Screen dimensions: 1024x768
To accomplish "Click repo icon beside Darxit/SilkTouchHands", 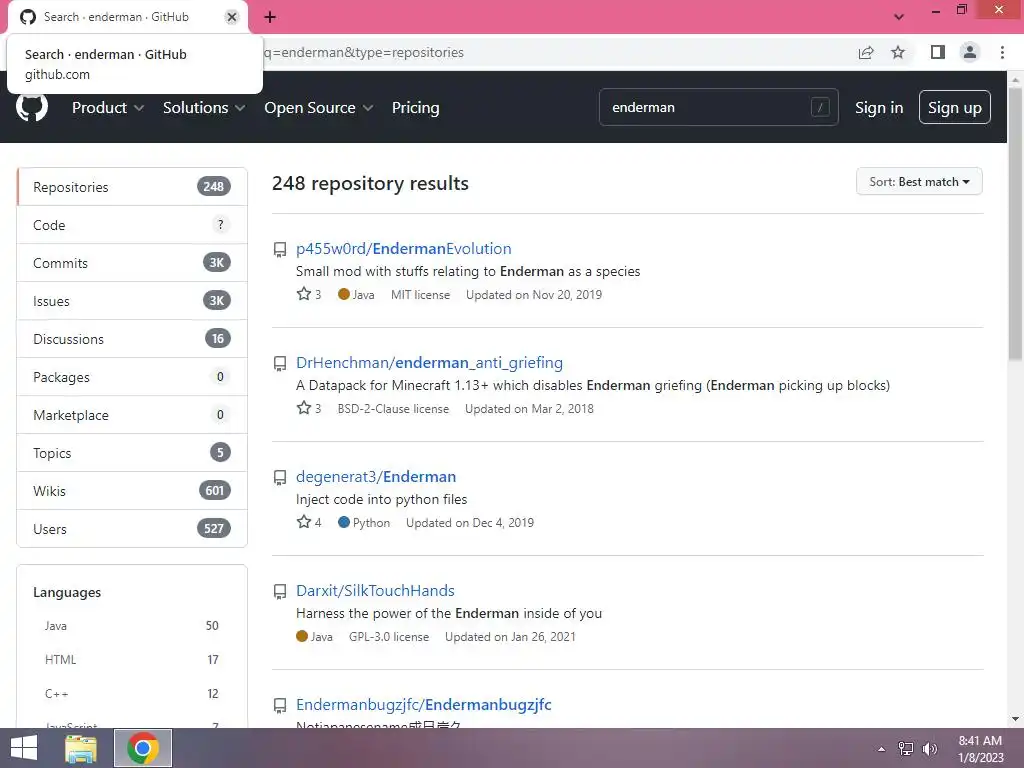I will click(x=280, y=592).
